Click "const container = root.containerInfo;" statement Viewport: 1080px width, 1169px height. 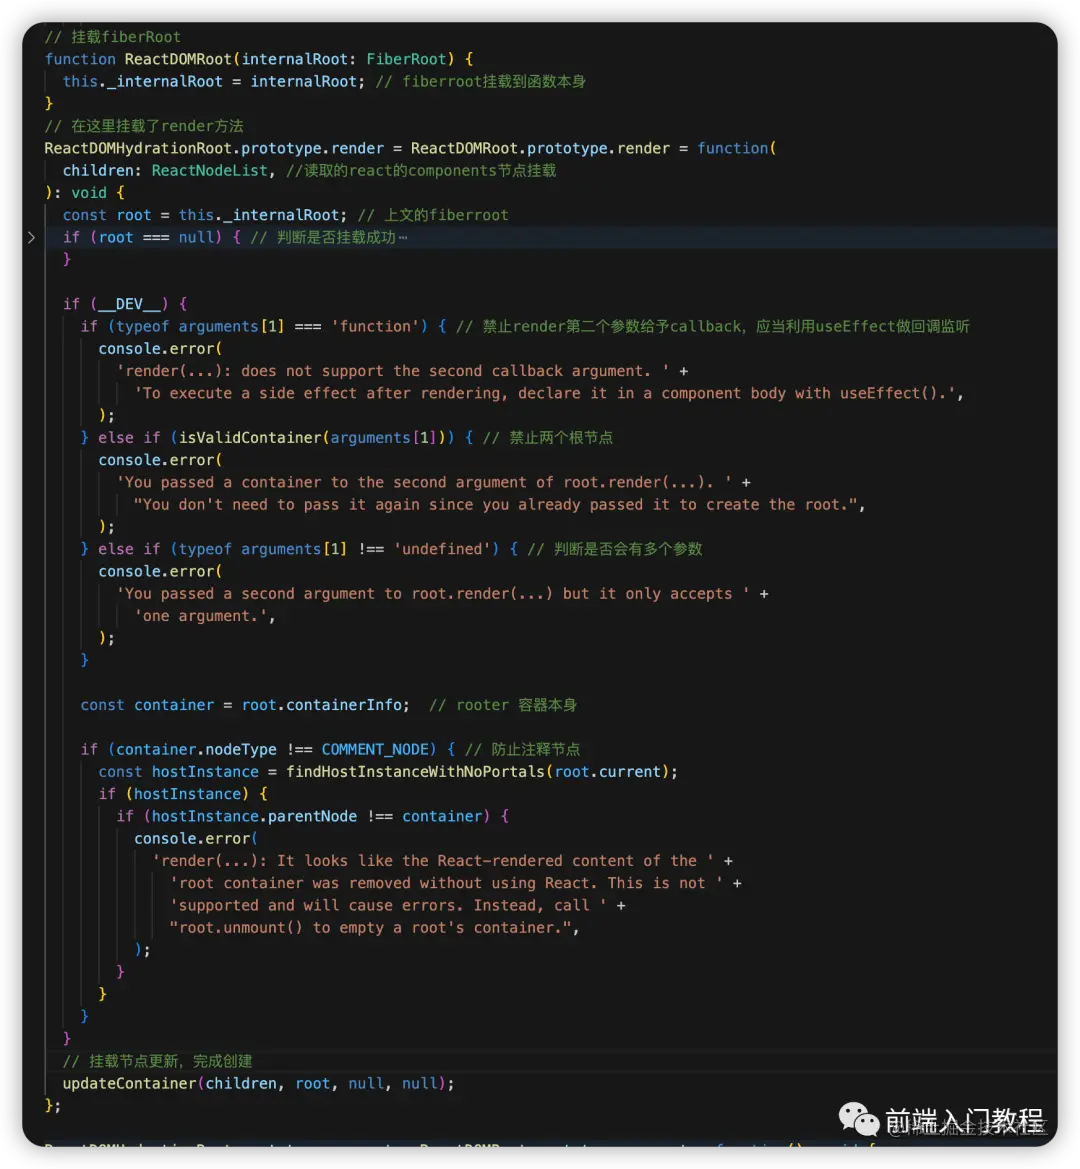point(245,705)
